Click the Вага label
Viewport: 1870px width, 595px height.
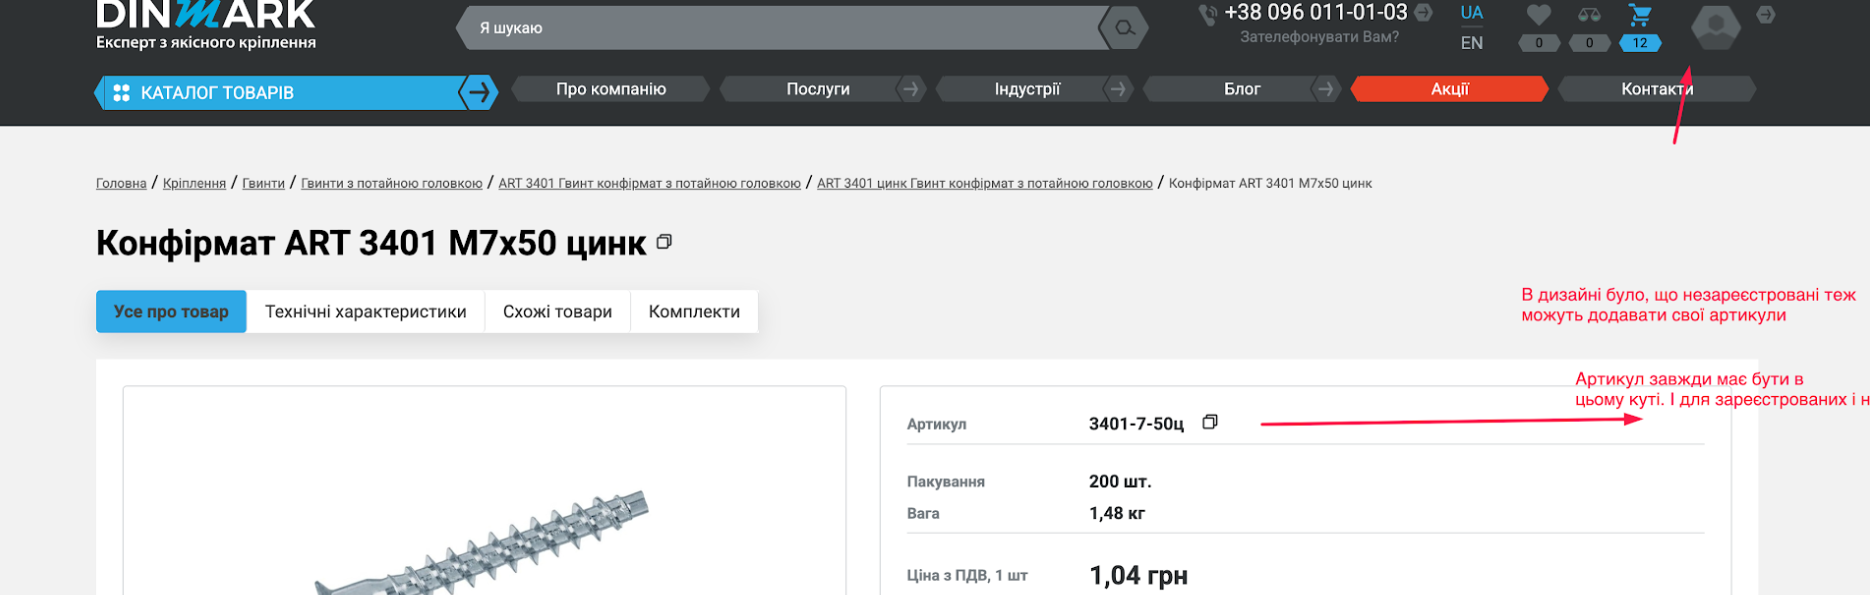(923, 513)
